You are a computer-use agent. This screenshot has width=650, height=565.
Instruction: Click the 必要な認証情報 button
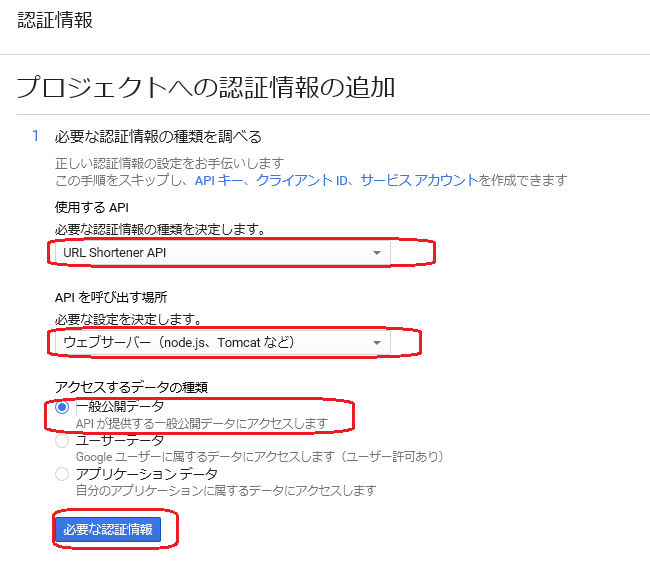coord(108,529)
